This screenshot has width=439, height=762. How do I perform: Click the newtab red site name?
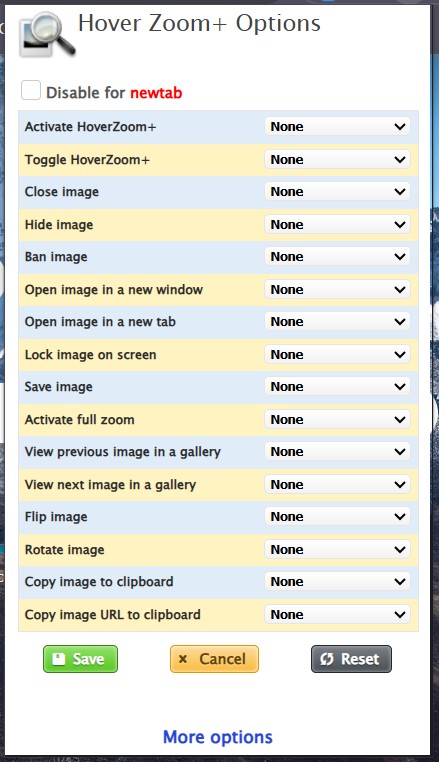click(156, 92)
